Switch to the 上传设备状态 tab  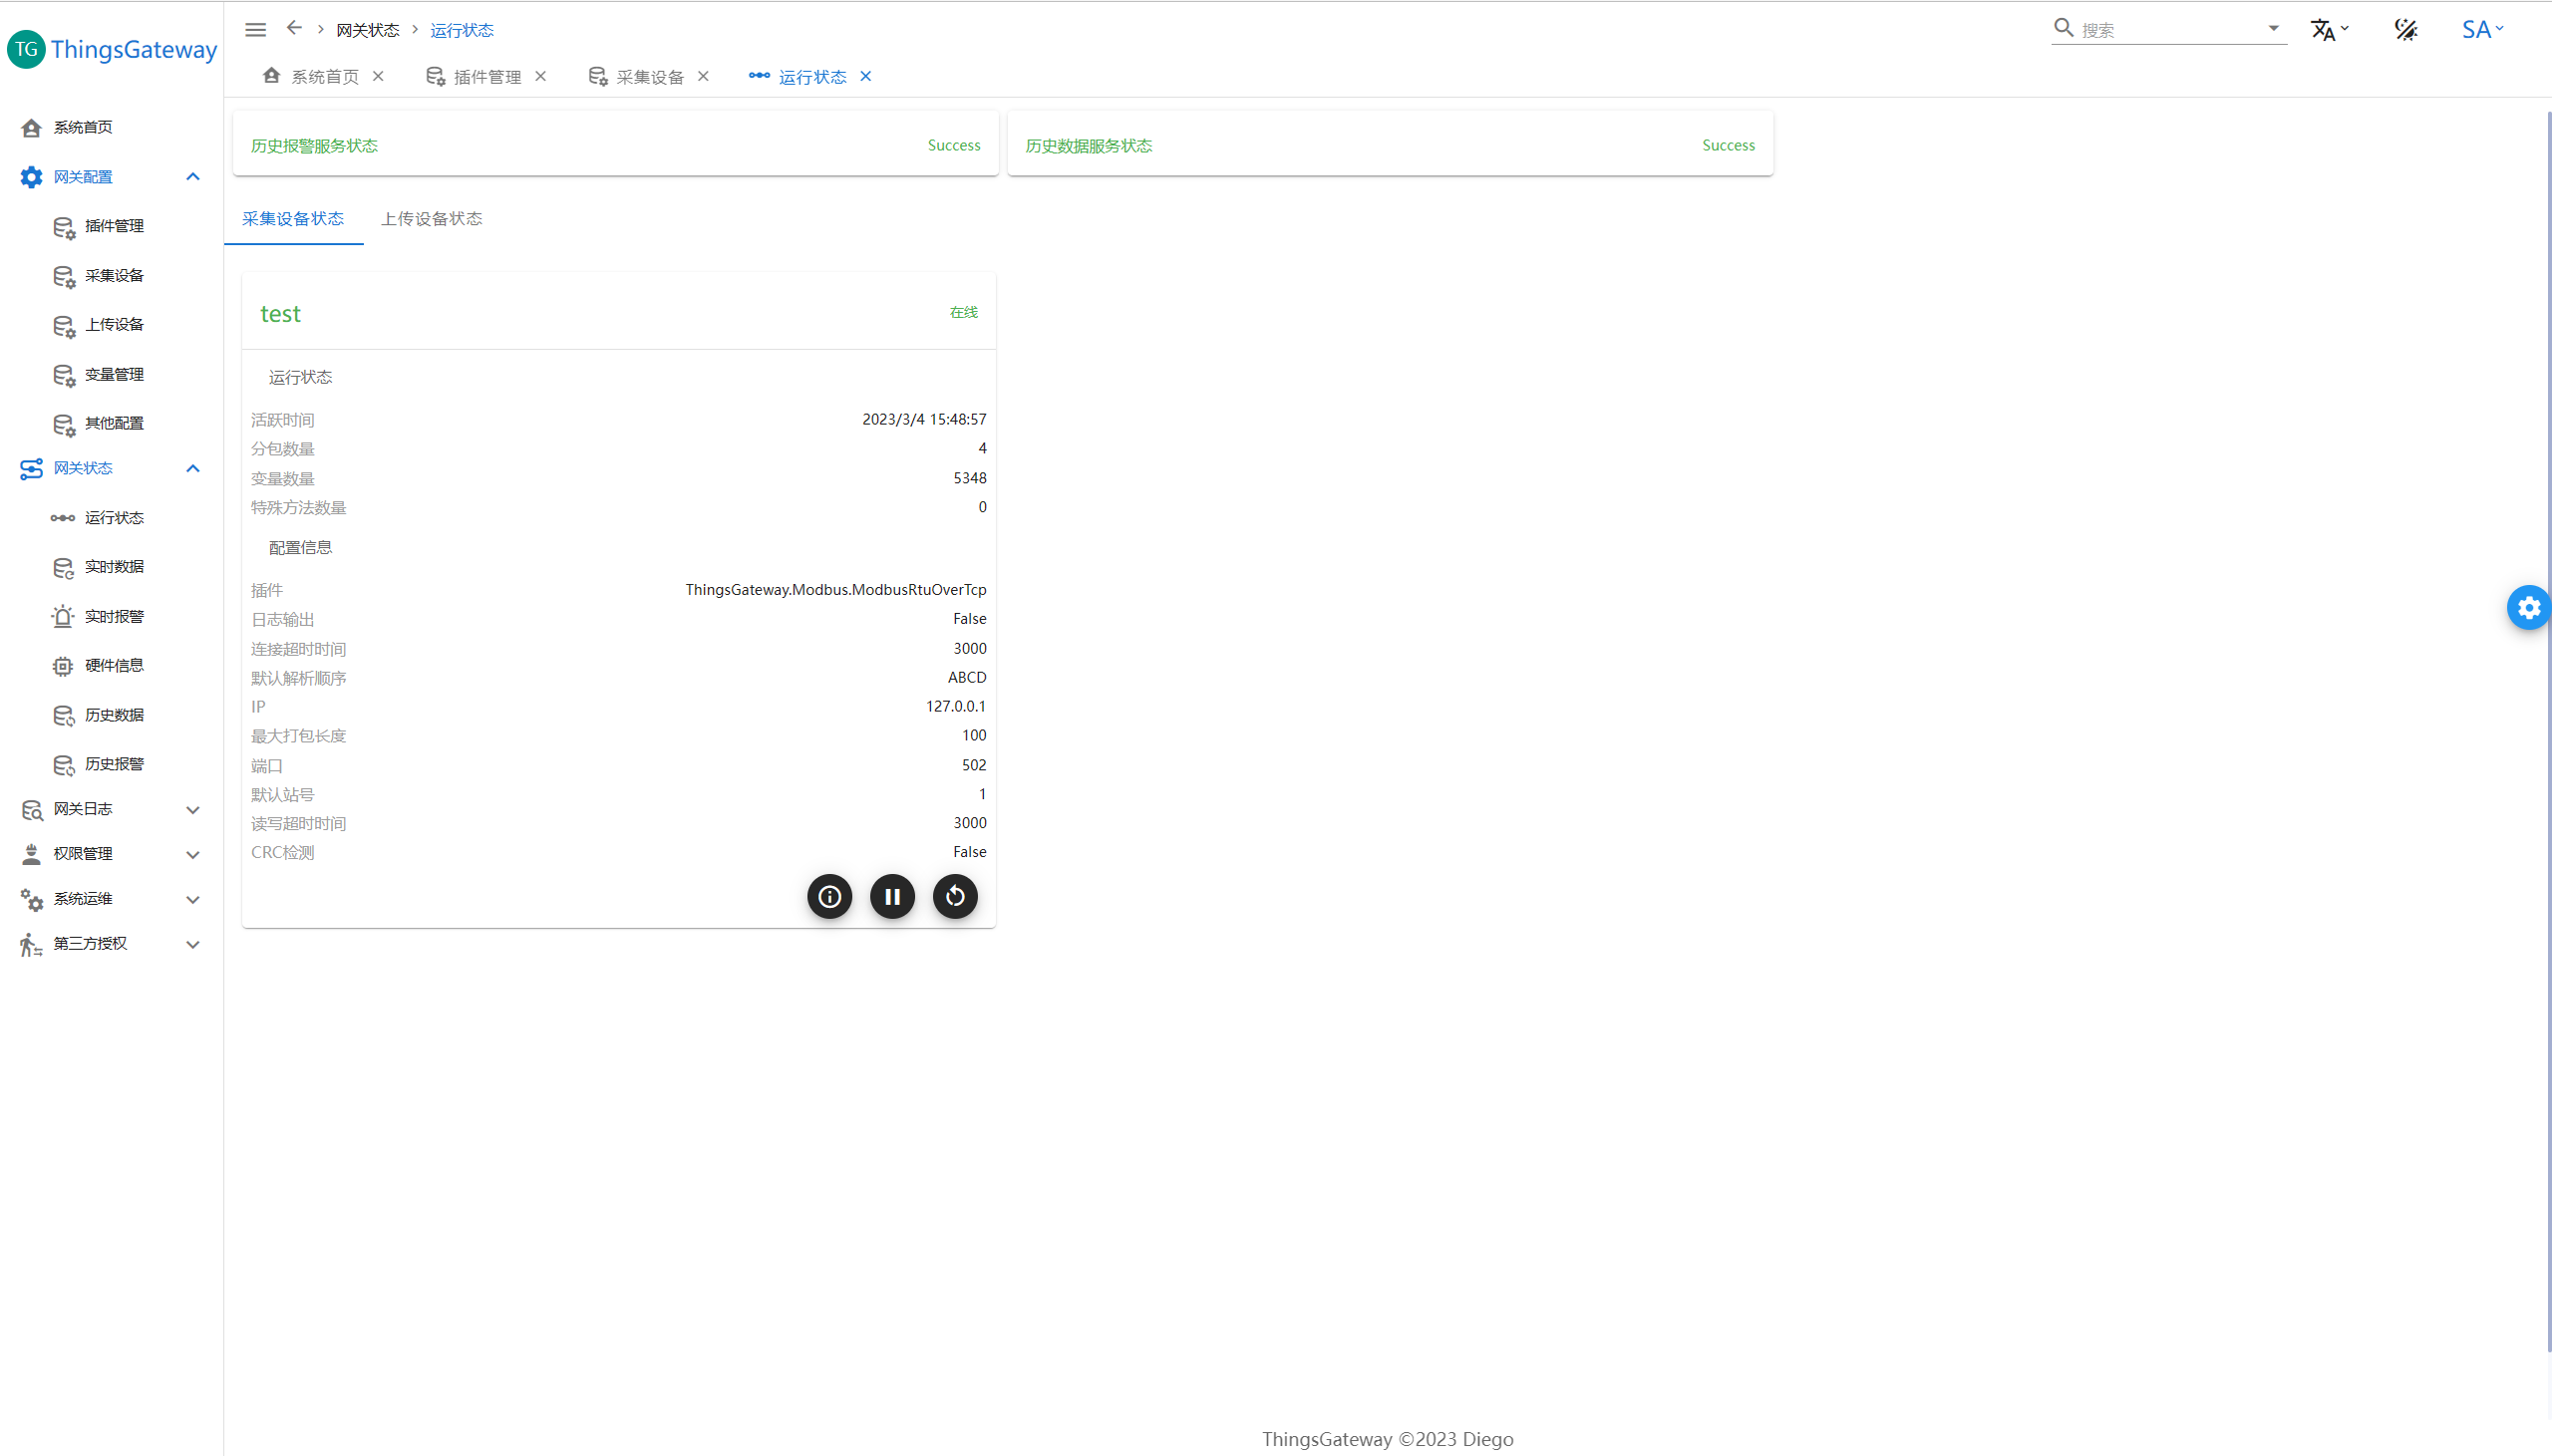point(431,219)
